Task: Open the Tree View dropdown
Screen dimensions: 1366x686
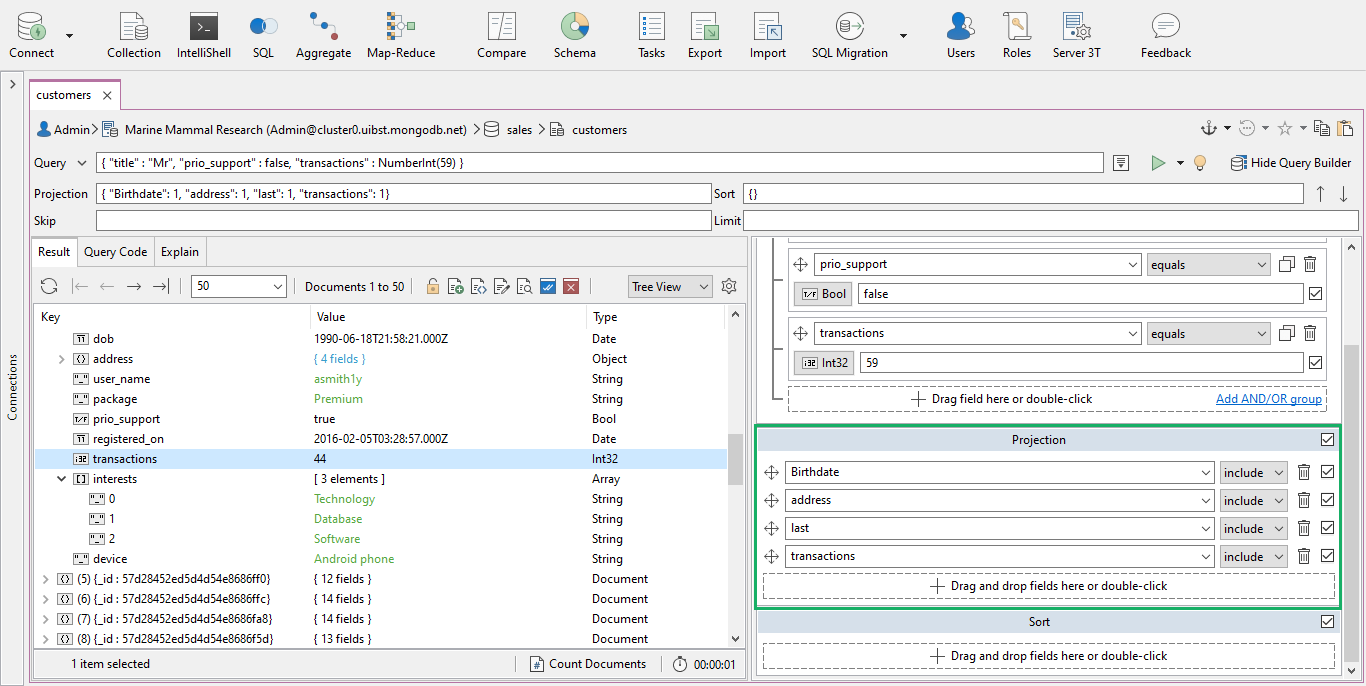Action: [669, 286]
